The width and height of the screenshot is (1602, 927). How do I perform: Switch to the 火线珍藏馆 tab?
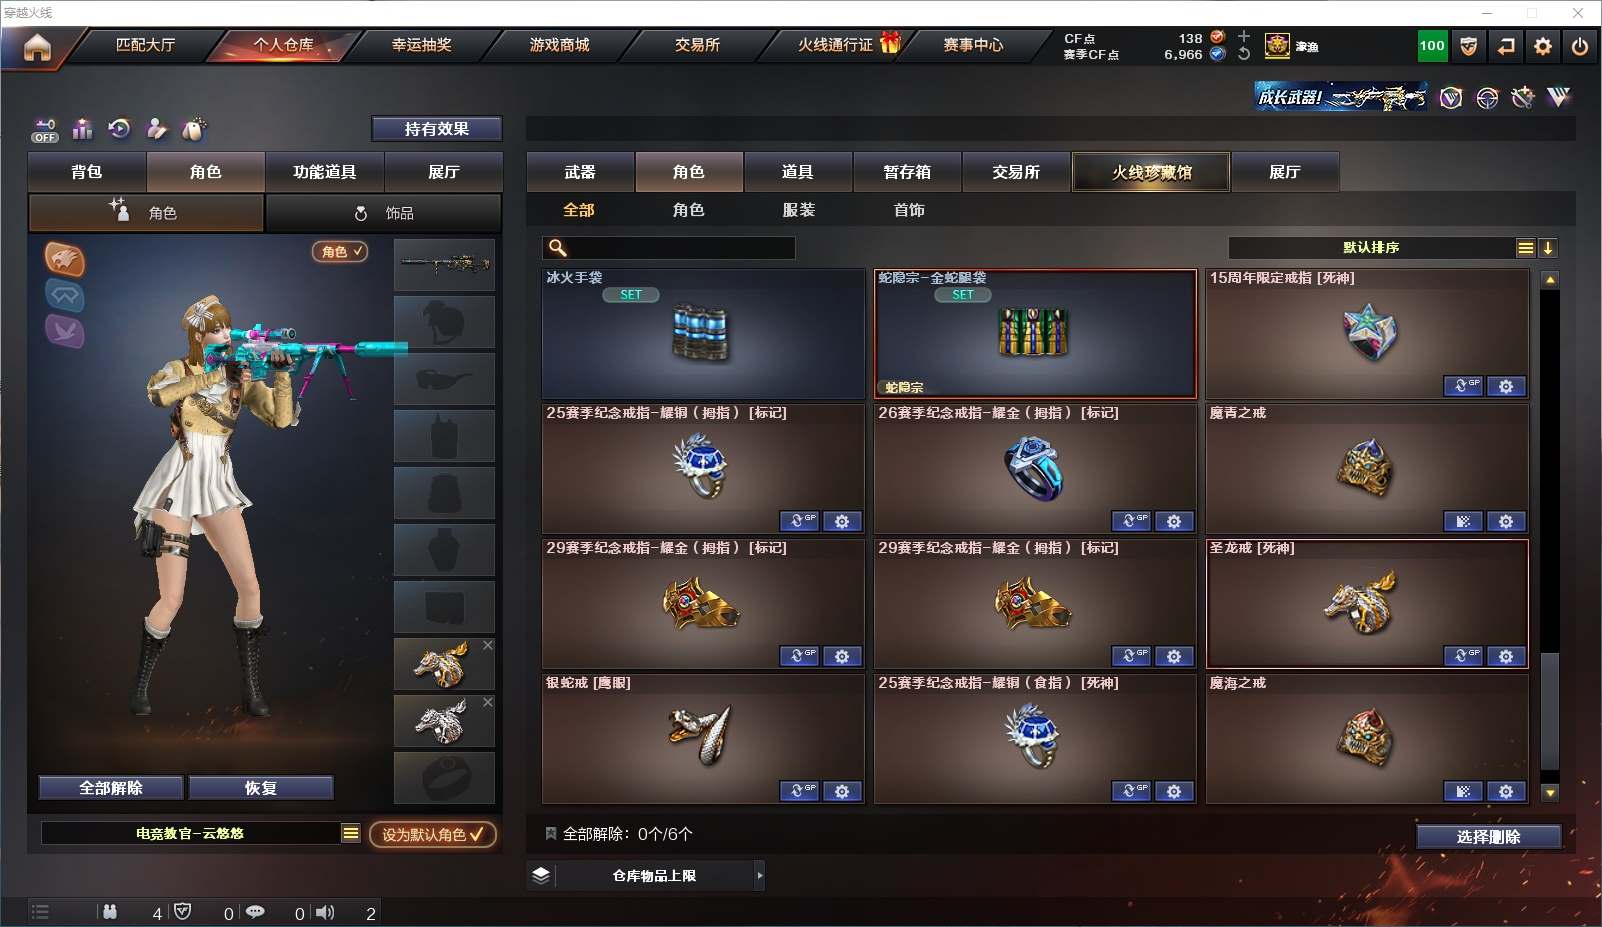point(1152,172)
